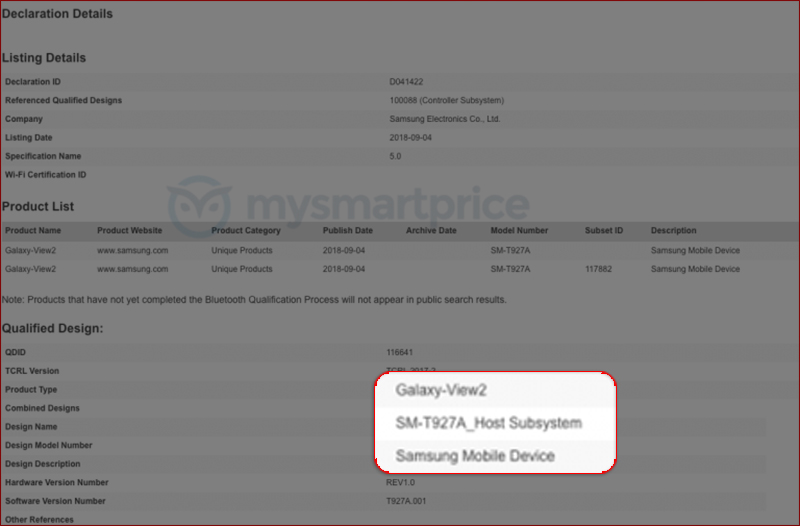Image resolution: width=800 pixels, height=526 pixels.
Task: Select 'Samsung Mobile Device' in row with Subset ID 117882
Action: [695, 269]
